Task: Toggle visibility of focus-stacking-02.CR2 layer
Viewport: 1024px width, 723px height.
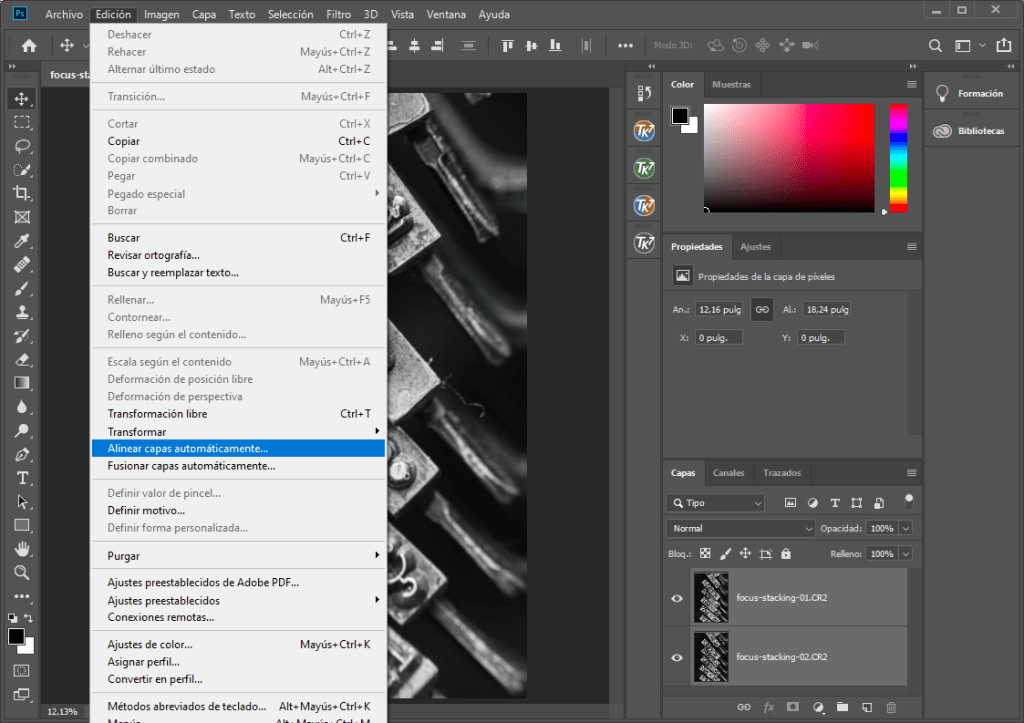Action: [x=677, y=657]
